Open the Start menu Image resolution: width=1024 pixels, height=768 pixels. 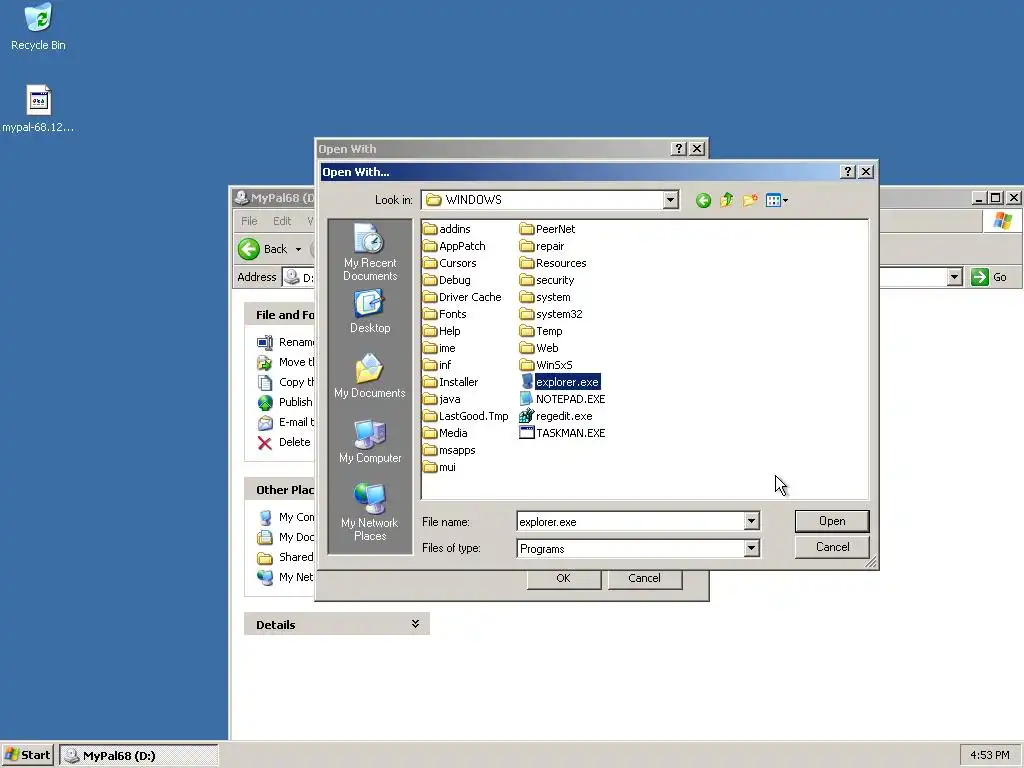pos(27,756)
